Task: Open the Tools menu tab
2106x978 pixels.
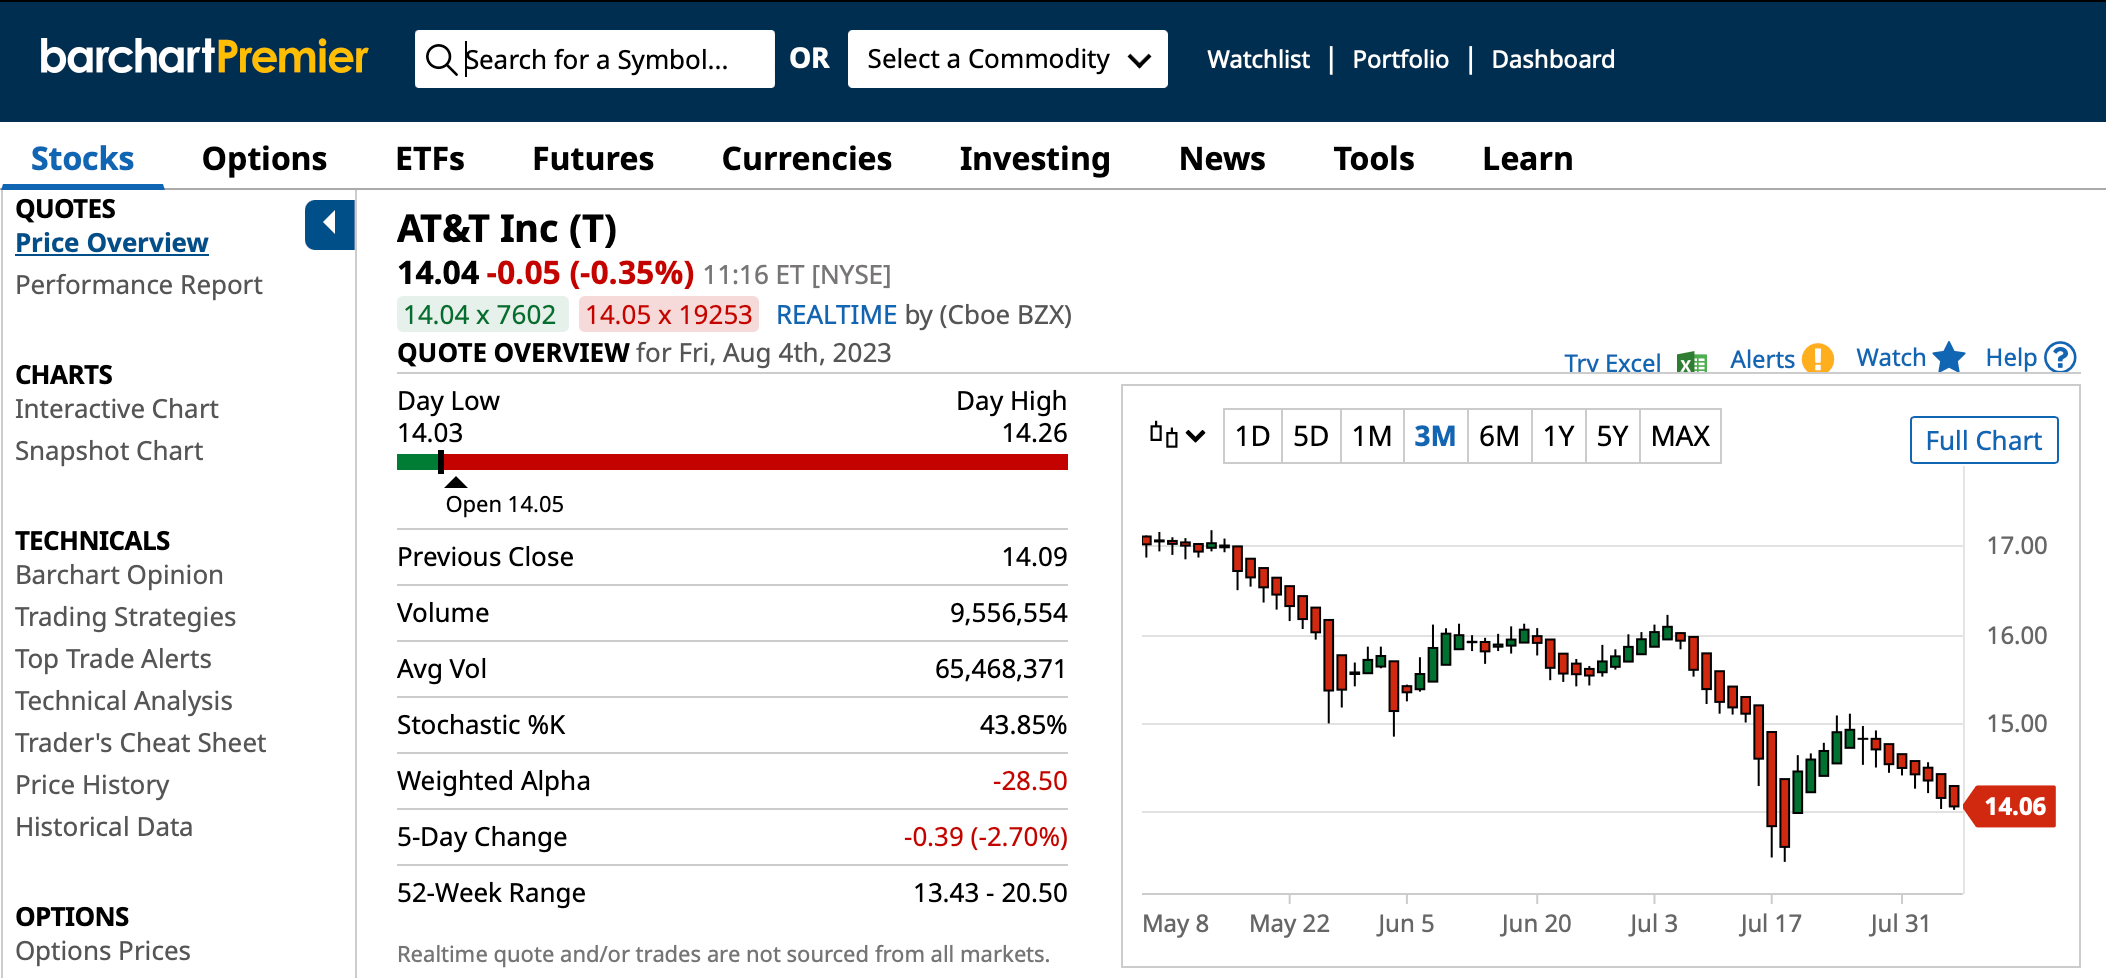Action: tap(1374, 158)
